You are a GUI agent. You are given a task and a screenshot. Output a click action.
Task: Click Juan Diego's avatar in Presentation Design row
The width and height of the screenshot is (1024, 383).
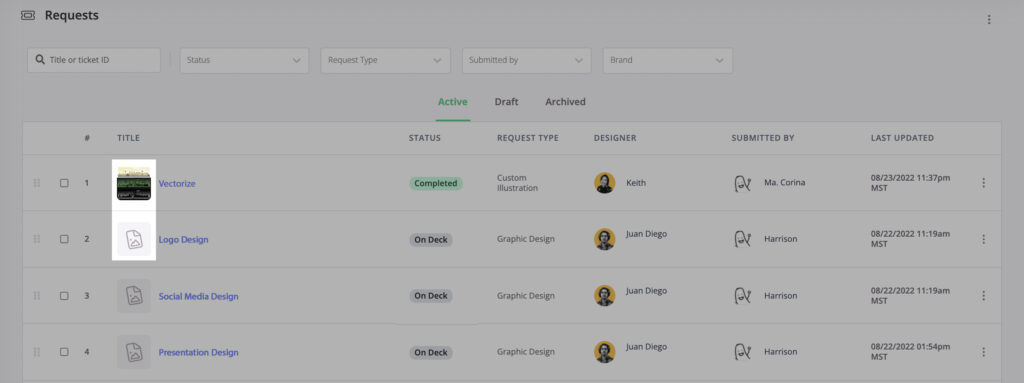point(605,352)
